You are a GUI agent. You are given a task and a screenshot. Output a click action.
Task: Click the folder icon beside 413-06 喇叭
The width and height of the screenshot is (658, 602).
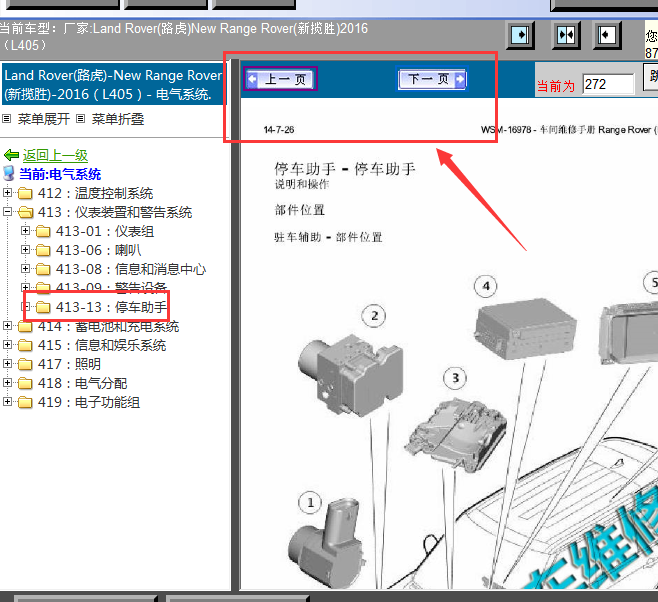pos(43,250)
